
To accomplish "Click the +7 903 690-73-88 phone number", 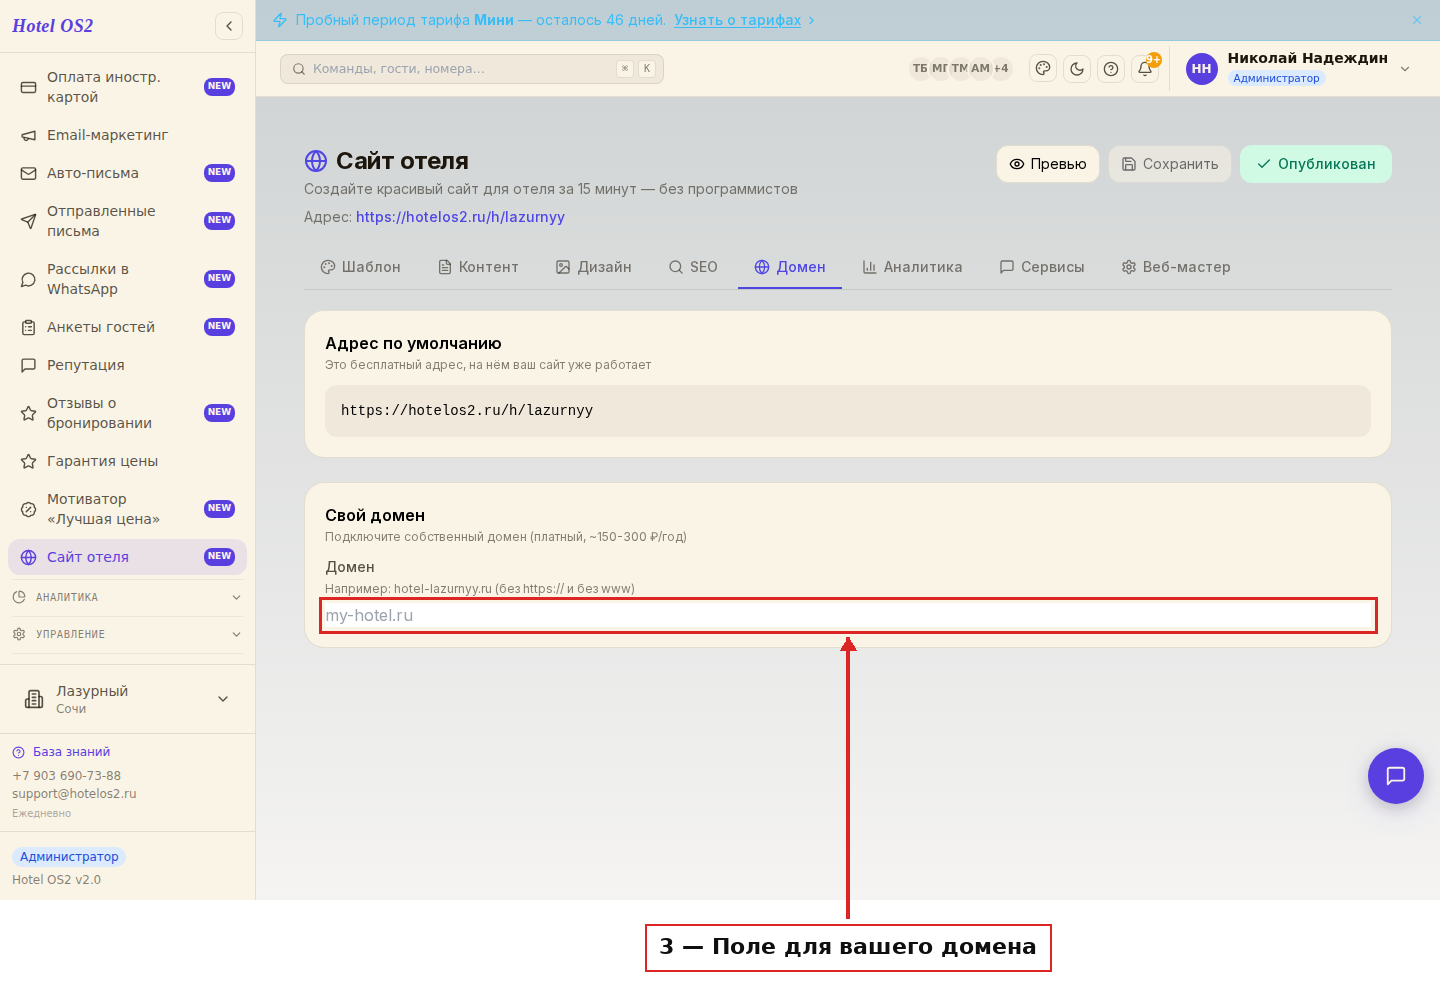I will tap(66, 776).
